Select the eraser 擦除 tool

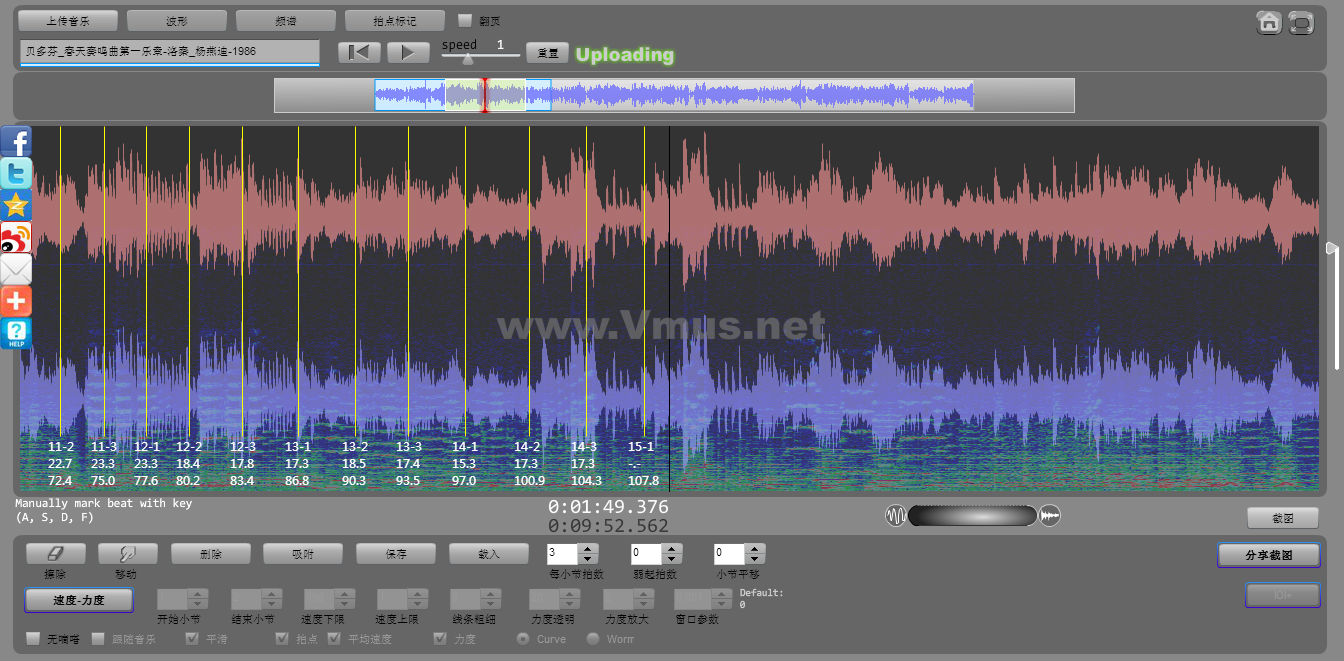coord(55,553)
